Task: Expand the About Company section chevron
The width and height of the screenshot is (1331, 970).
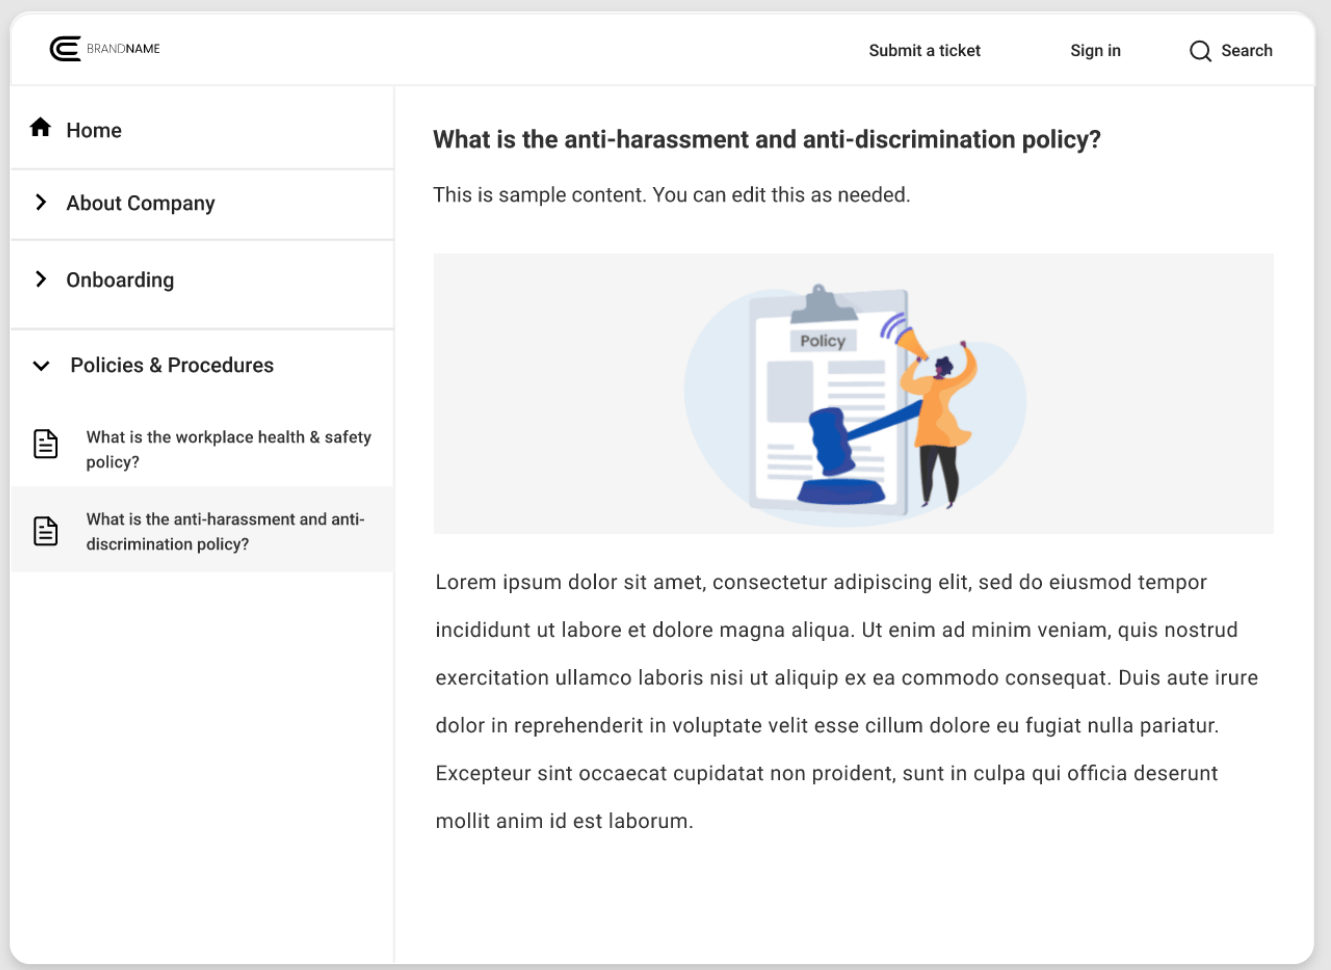Action: pos(41,202)
